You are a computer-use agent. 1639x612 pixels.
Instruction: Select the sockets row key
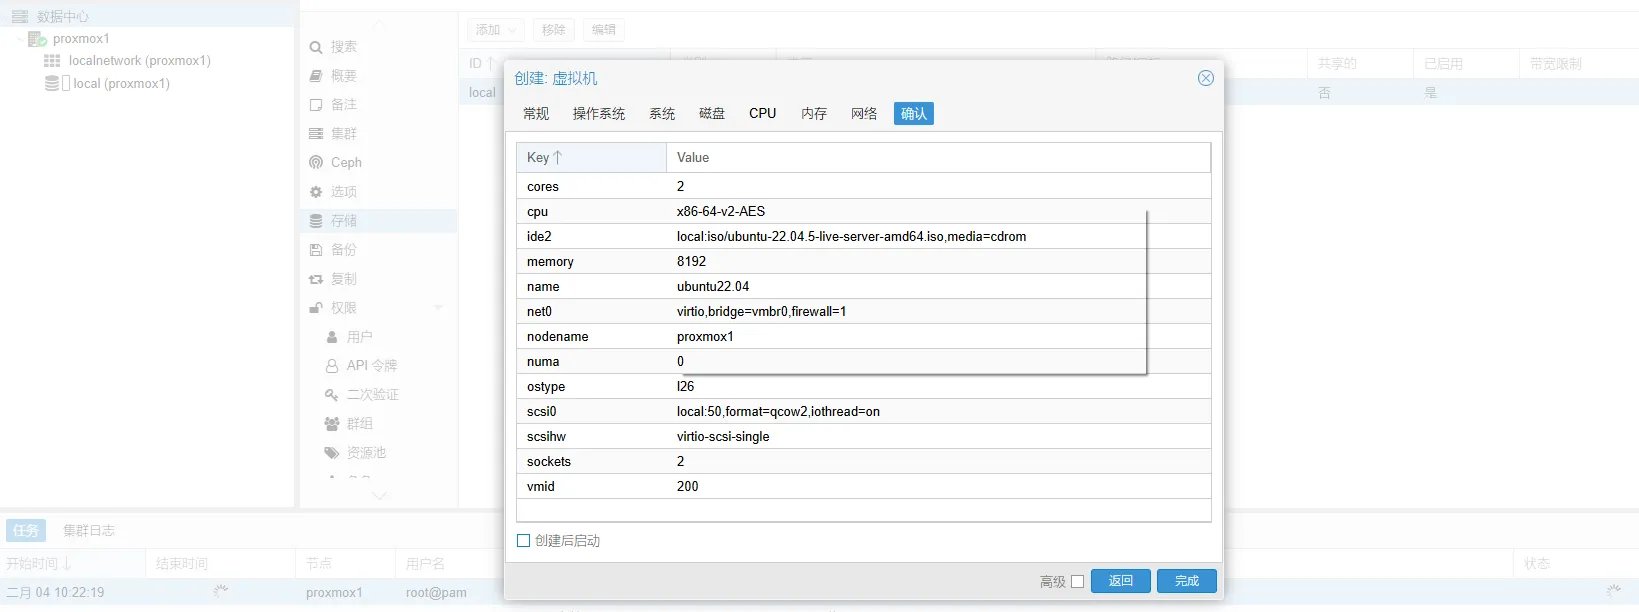click(x=549, y=462)
